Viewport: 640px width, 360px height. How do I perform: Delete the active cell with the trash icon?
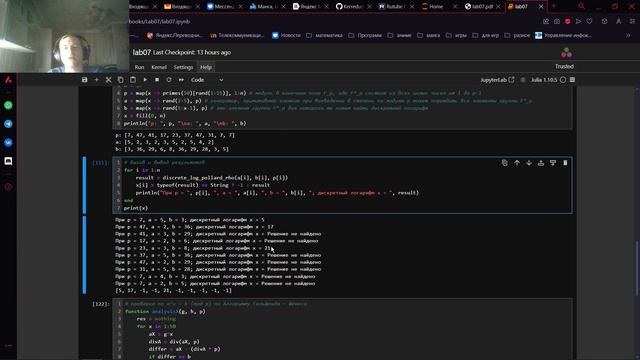(x=565, y=163)
